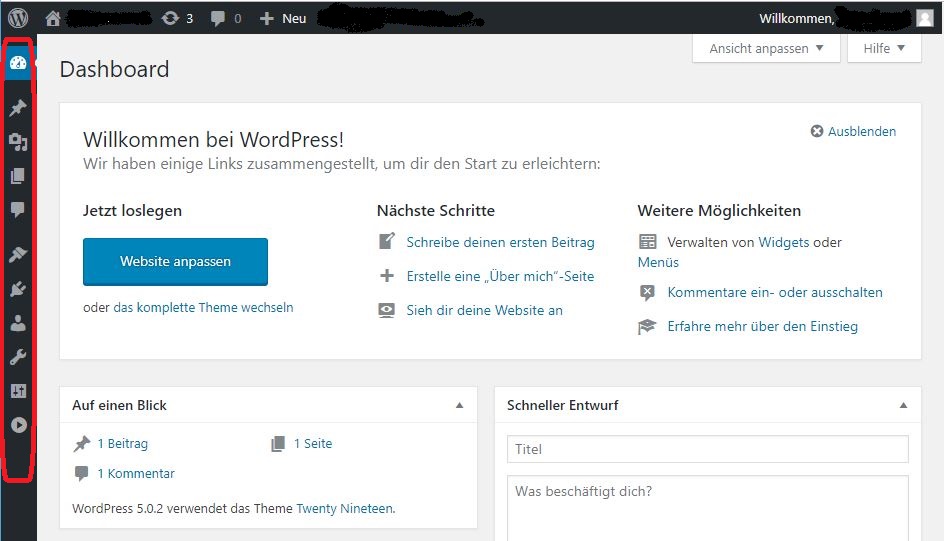Click Erstelle eine Über mich-Seite link

point(500,276)
